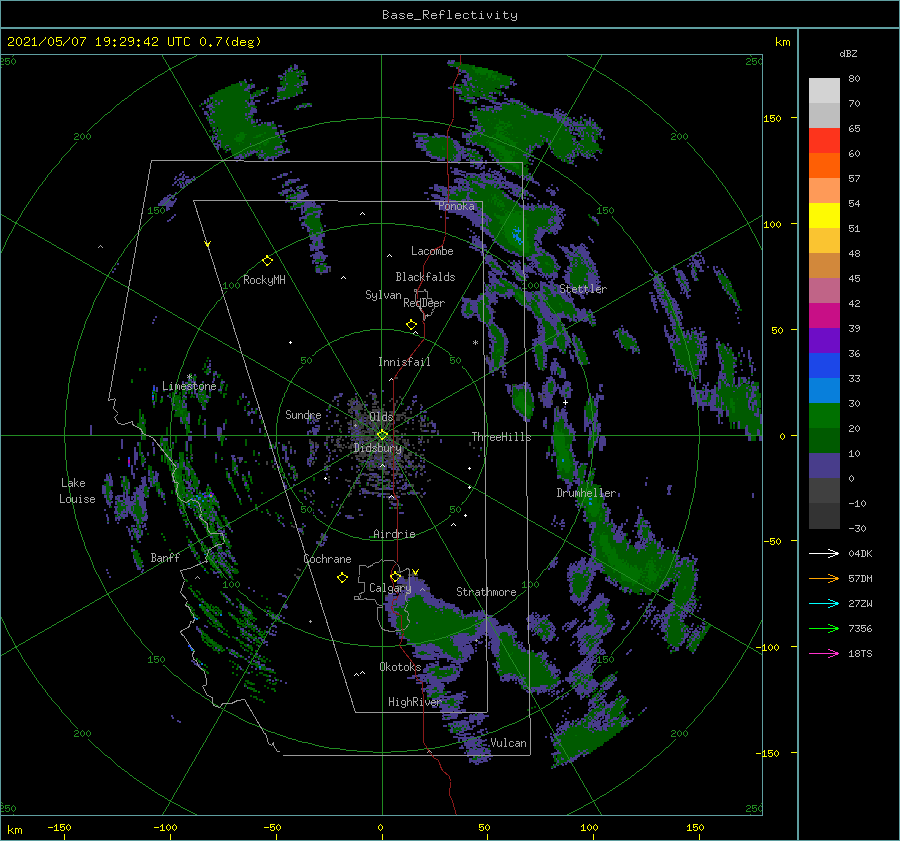Screen dimensions: 900x841
Task: Click the dBZ legend heading
Action: click(848, 54)
